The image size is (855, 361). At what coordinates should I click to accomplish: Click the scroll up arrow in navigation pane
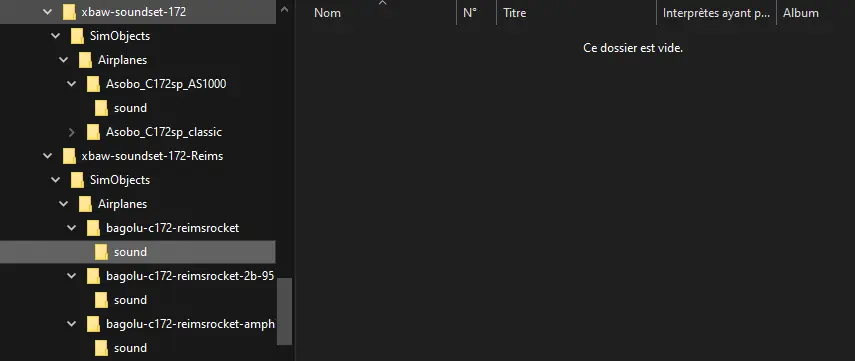284,9
